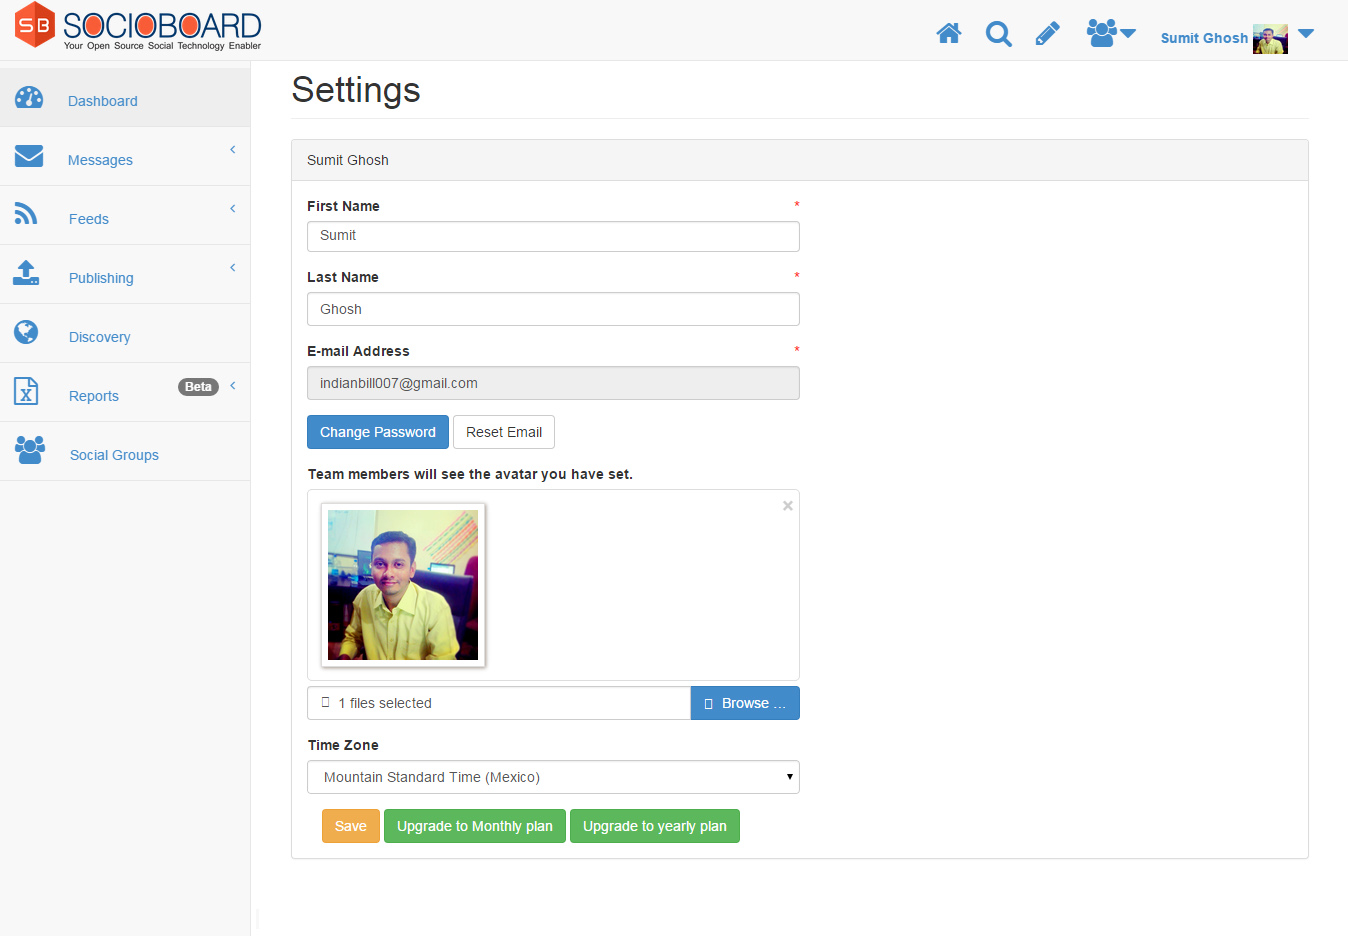Click the Save button
This screenshot has width=1348, height=936.
coord(351,826)
